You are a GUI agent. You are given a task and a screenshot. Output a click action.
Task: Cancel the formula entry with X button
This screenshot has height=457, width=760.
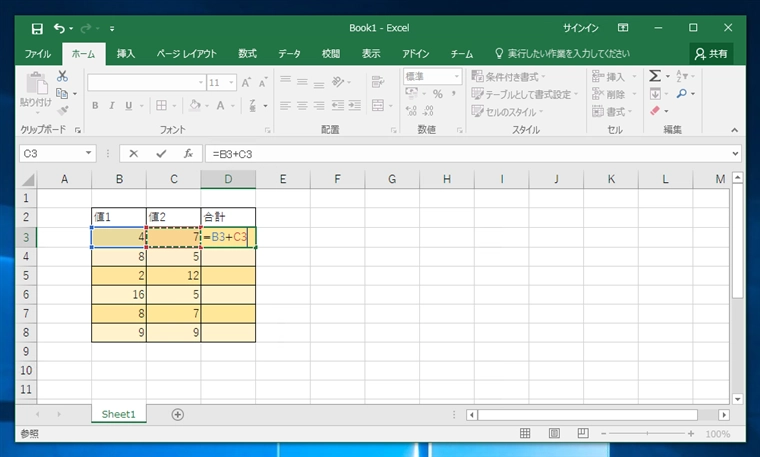click(x=134, y=154)
